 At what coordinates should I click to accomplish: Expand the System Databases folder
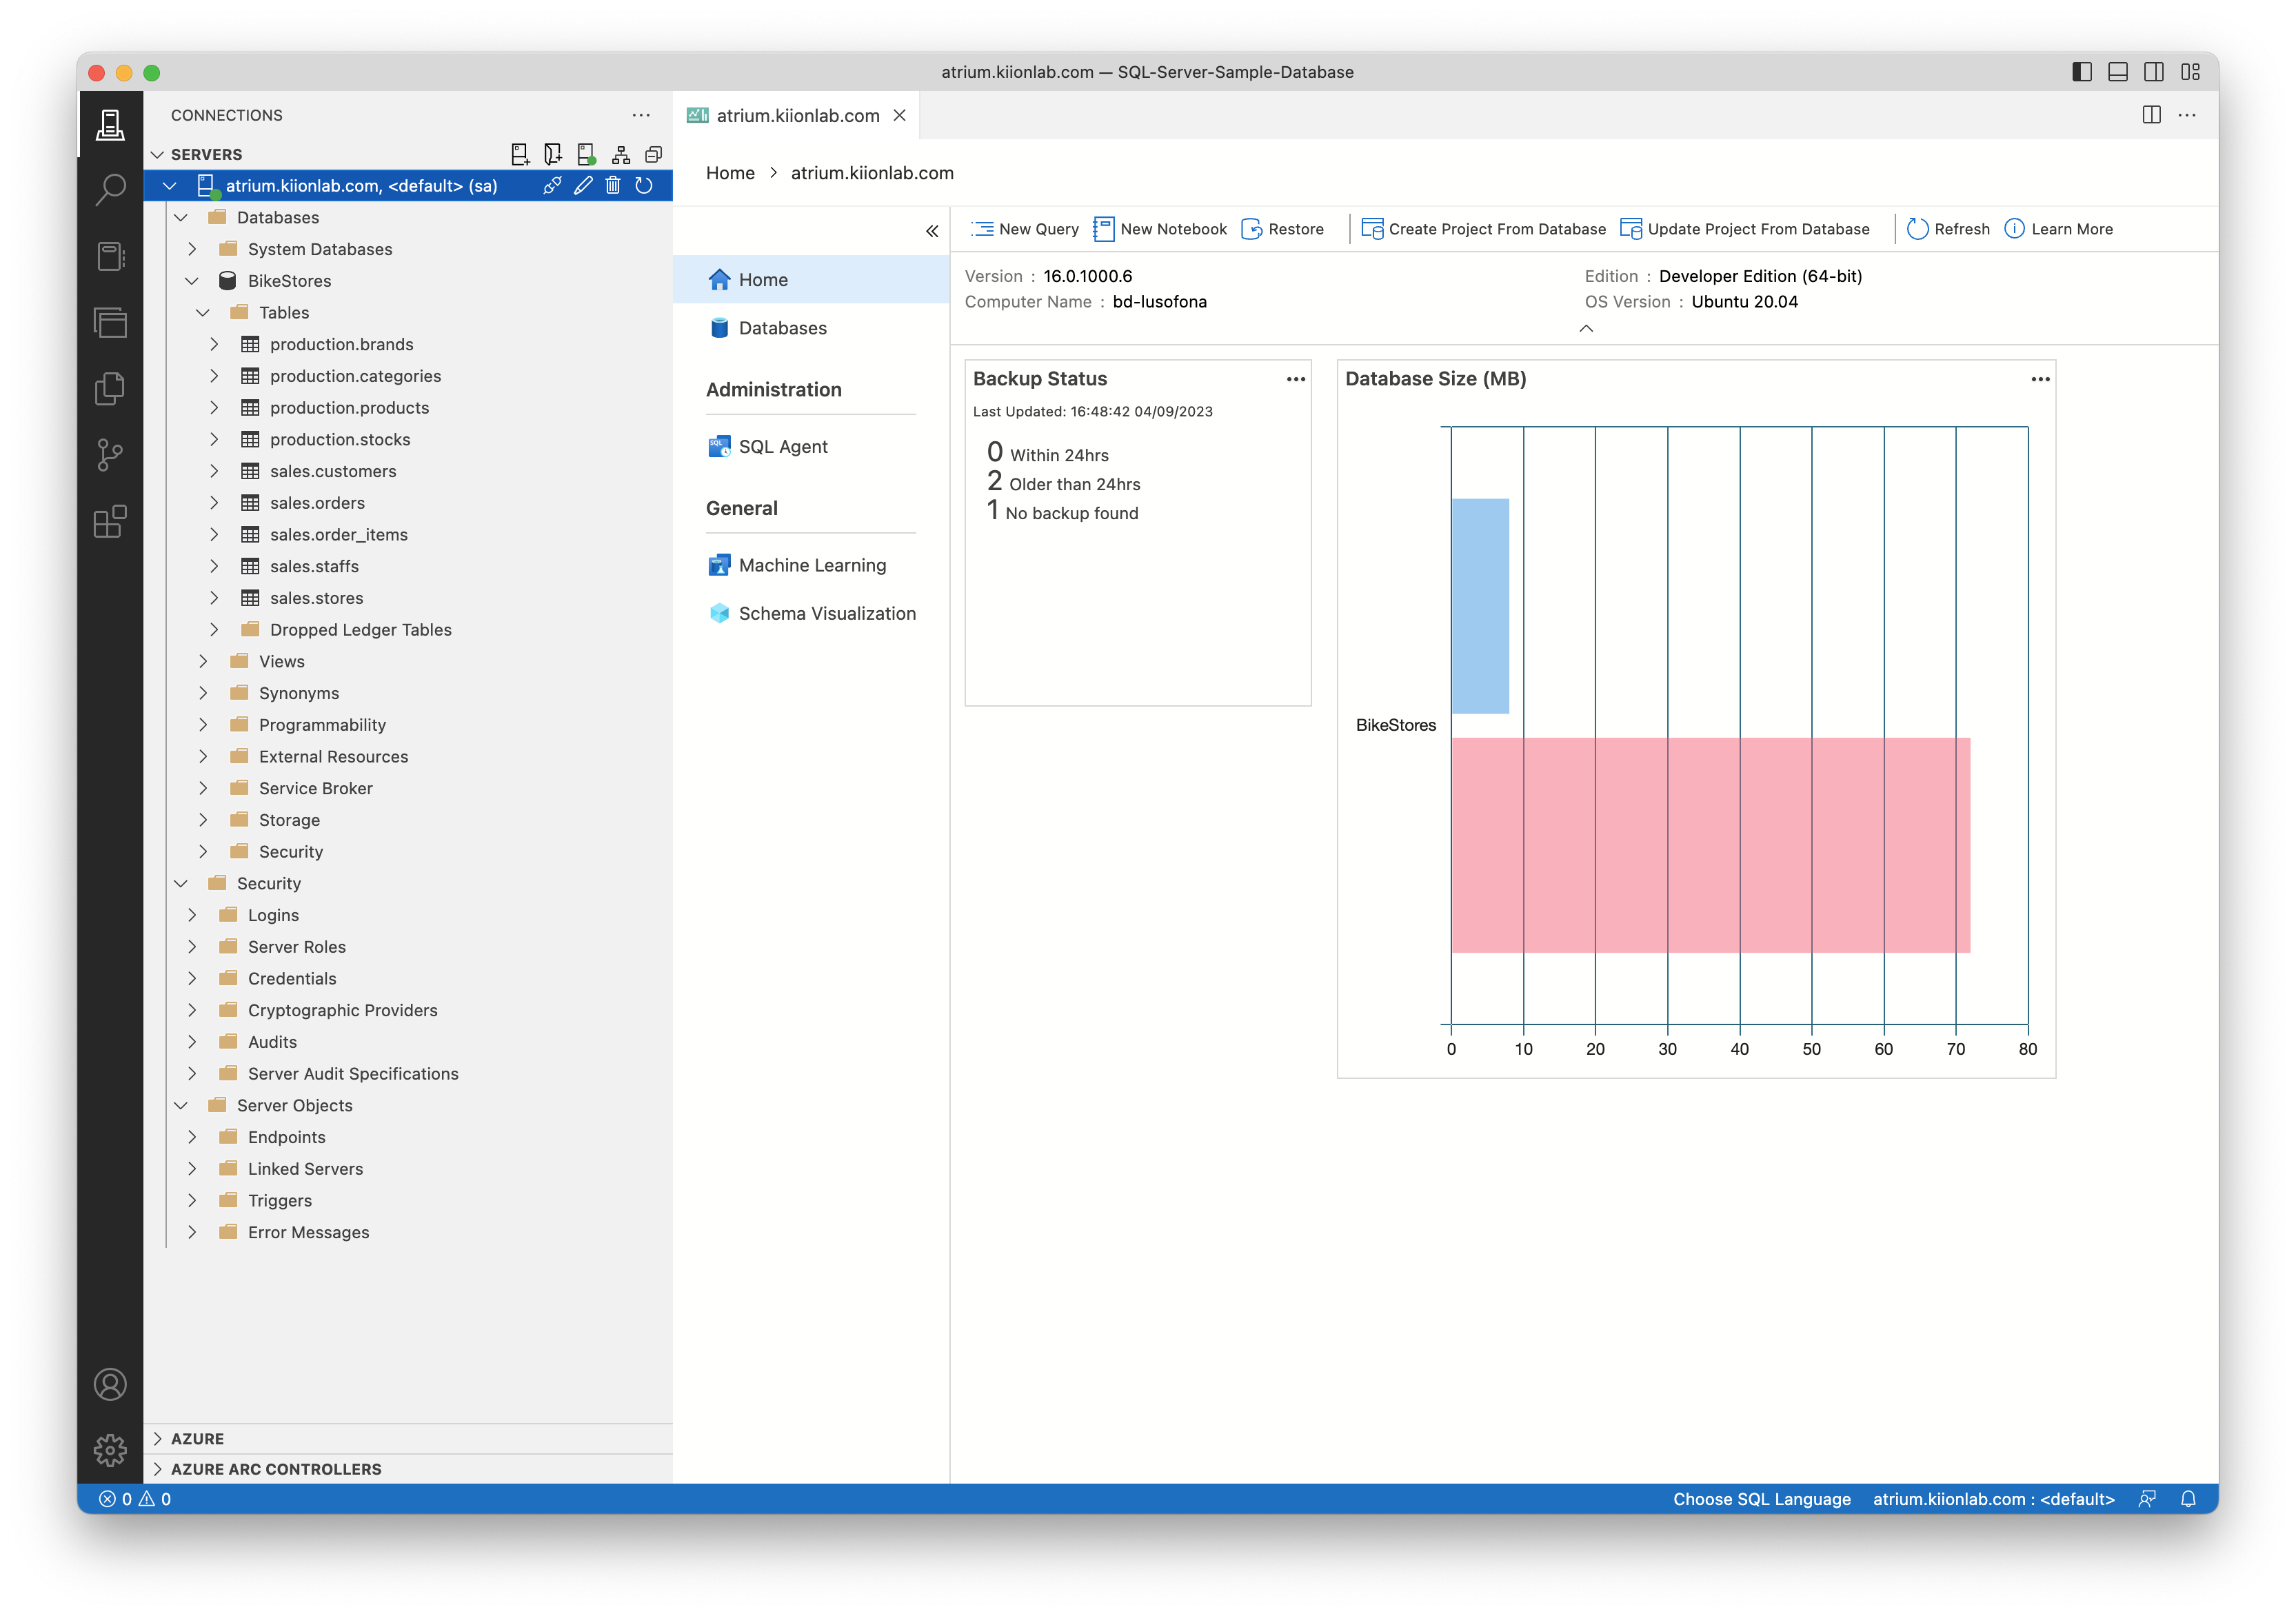[192, 249]
